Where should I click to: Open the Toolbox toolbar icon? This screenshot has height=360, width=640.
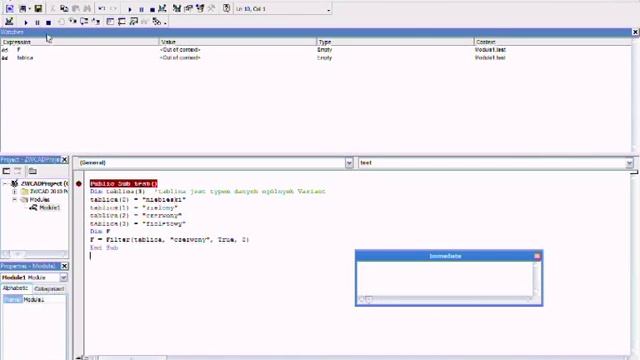[211, 8]
